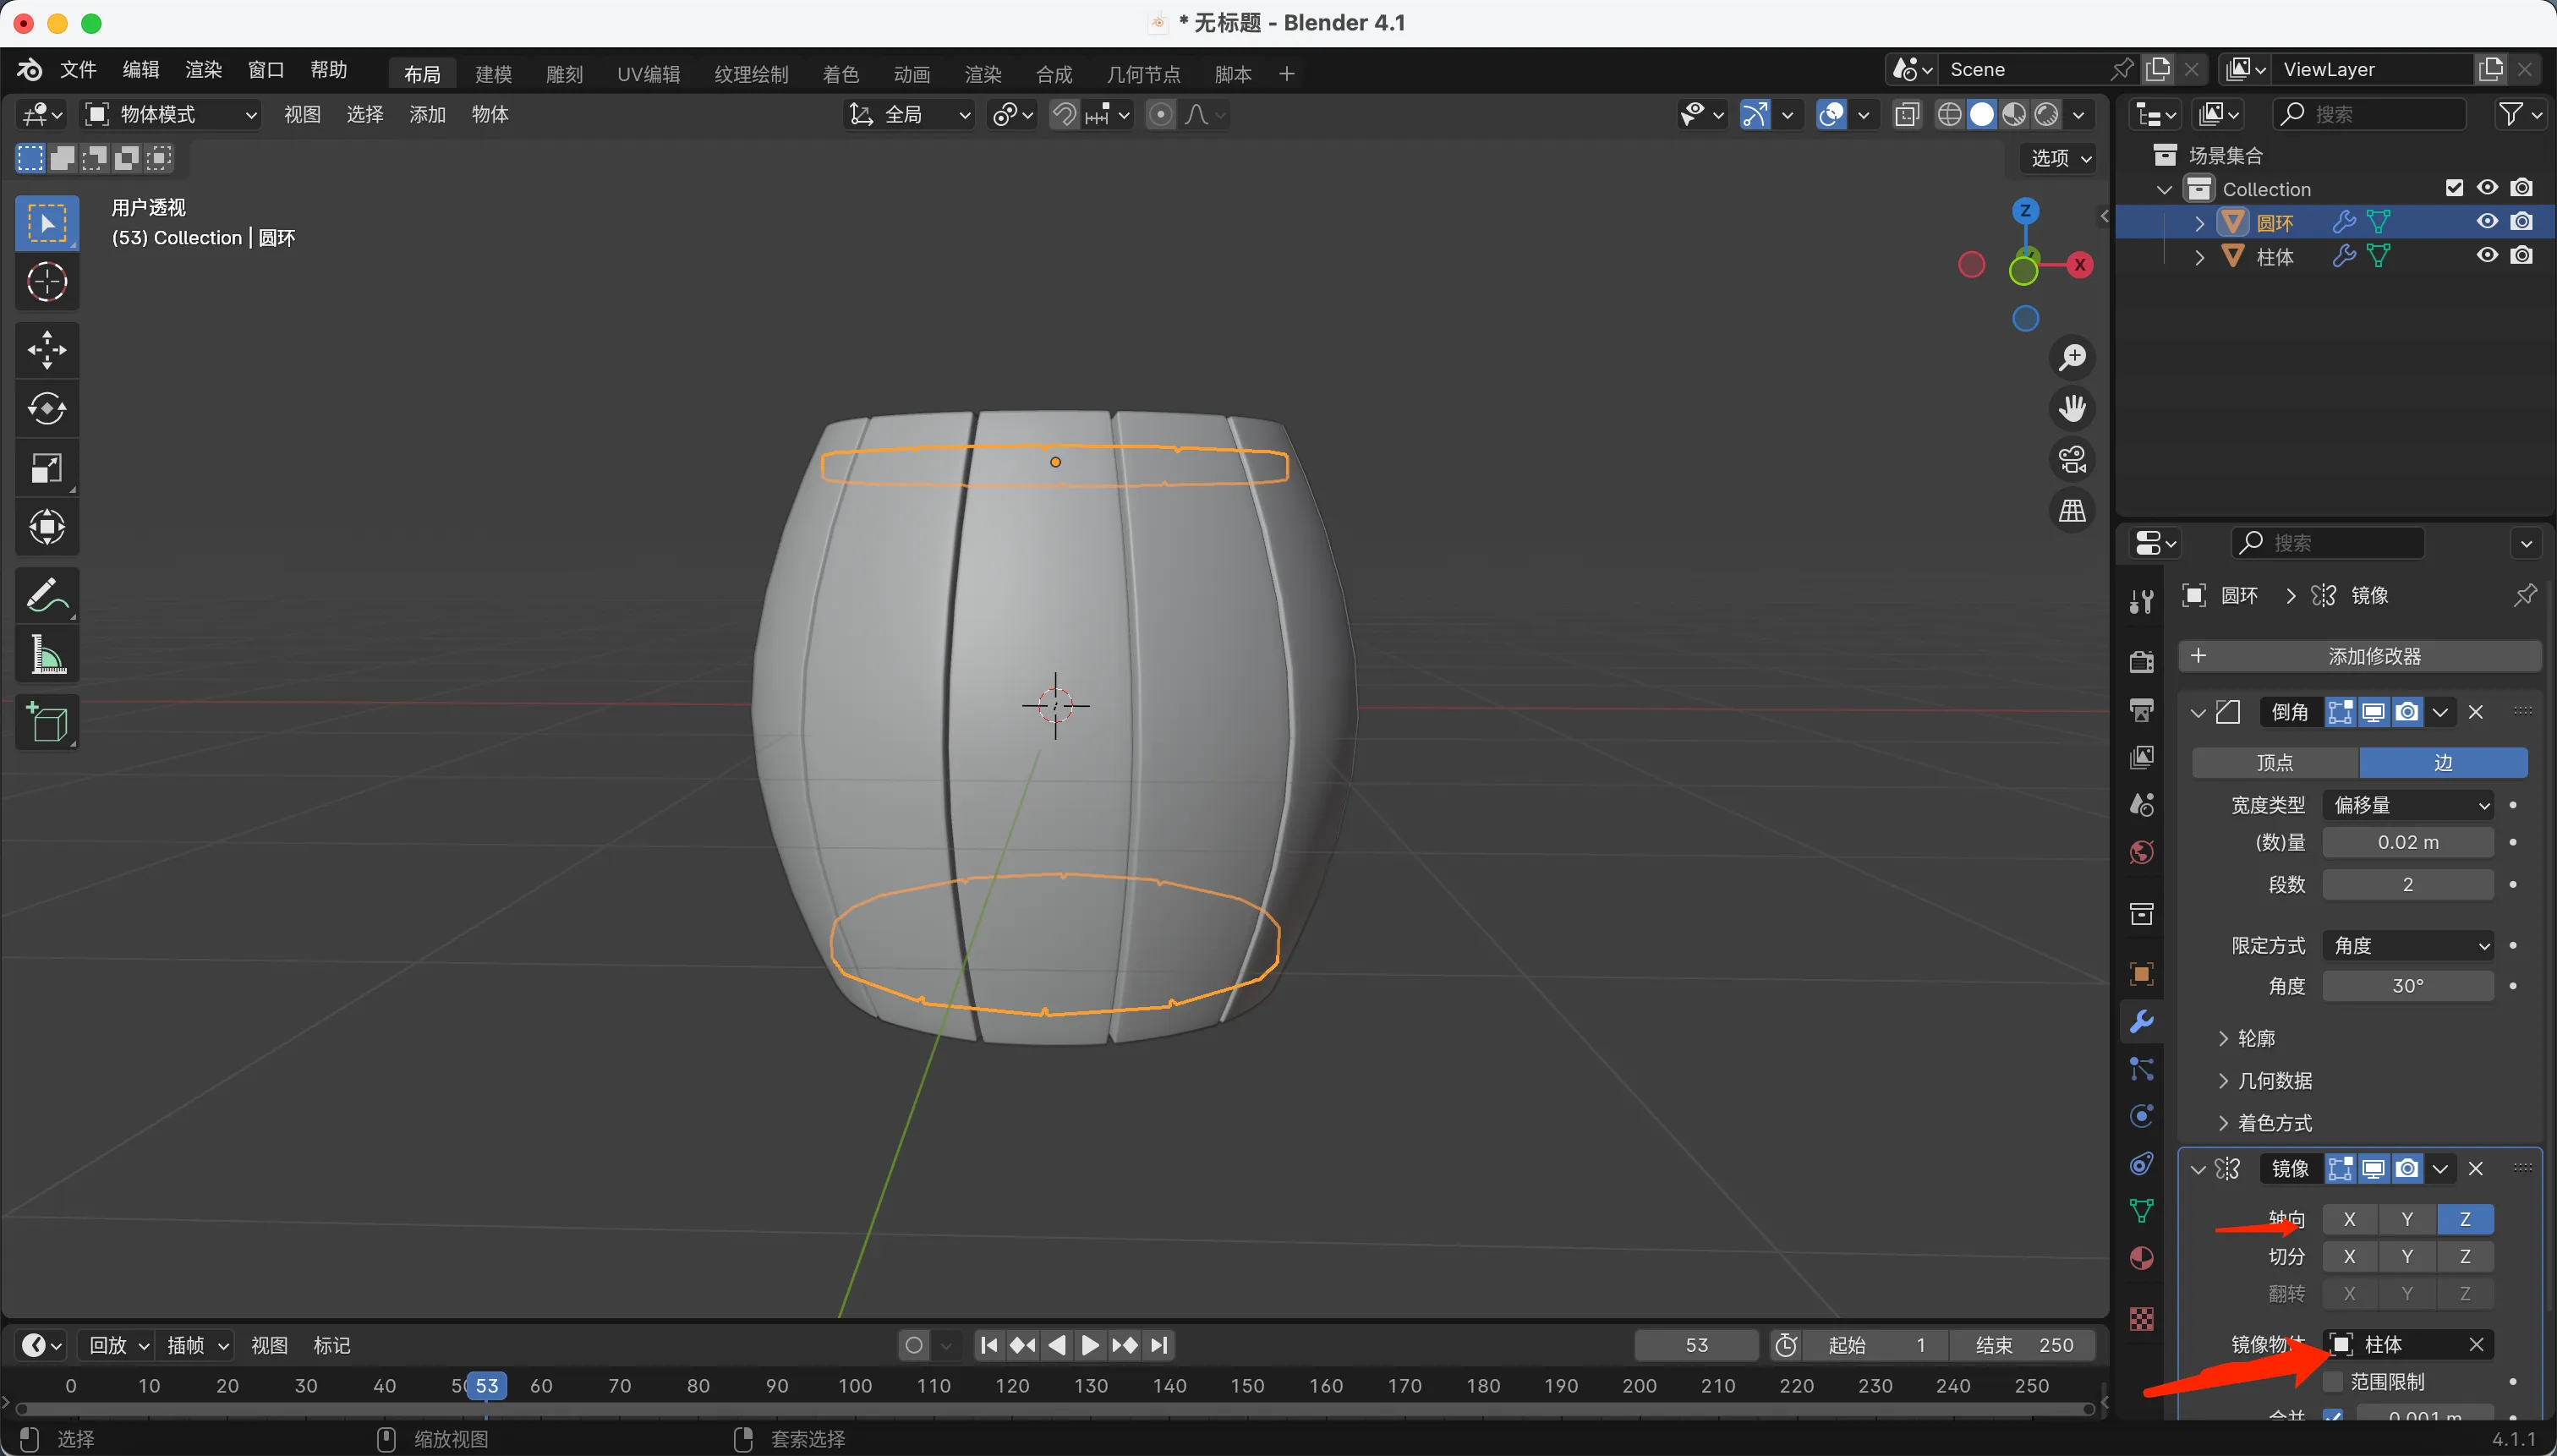This screenshot has height=1456, width=2557.
Task: Click the 添加修改器 button
Action: pos(2360,656)
